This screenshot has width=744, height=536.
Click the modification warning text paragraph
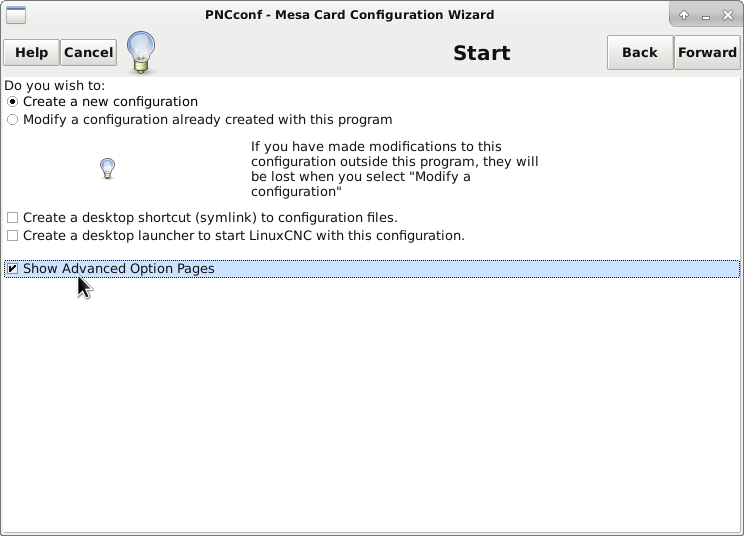tap(395, 169)
